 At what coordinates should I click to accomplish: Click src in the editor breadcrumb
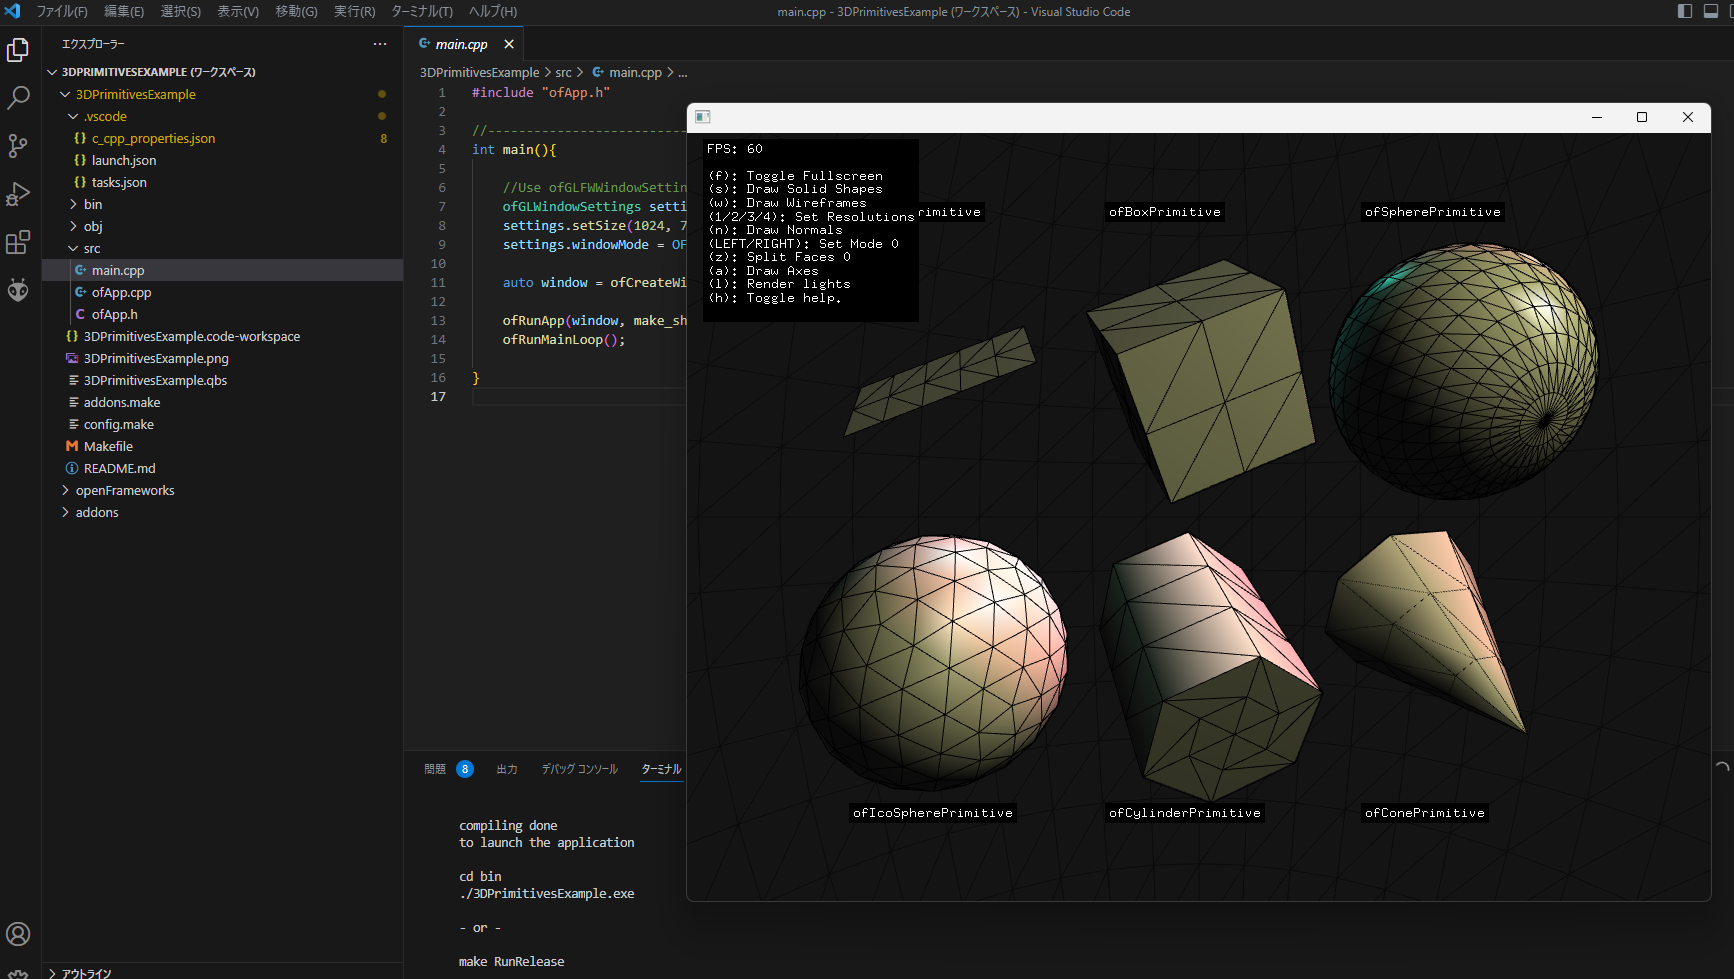[564, 72]
